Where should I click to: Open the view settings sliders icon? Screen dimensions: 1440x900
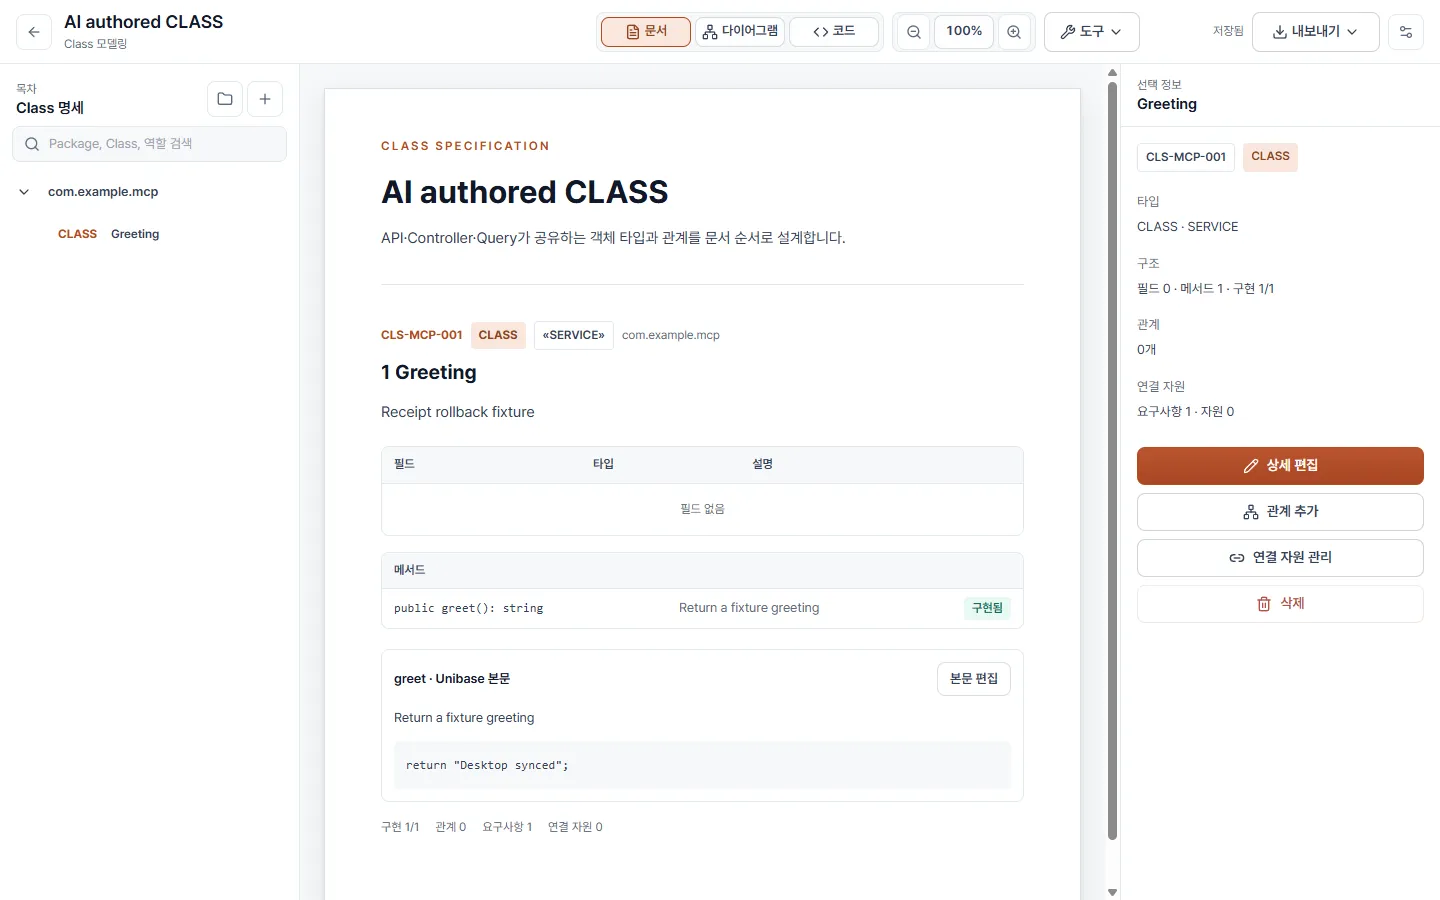coord(1406,32)
